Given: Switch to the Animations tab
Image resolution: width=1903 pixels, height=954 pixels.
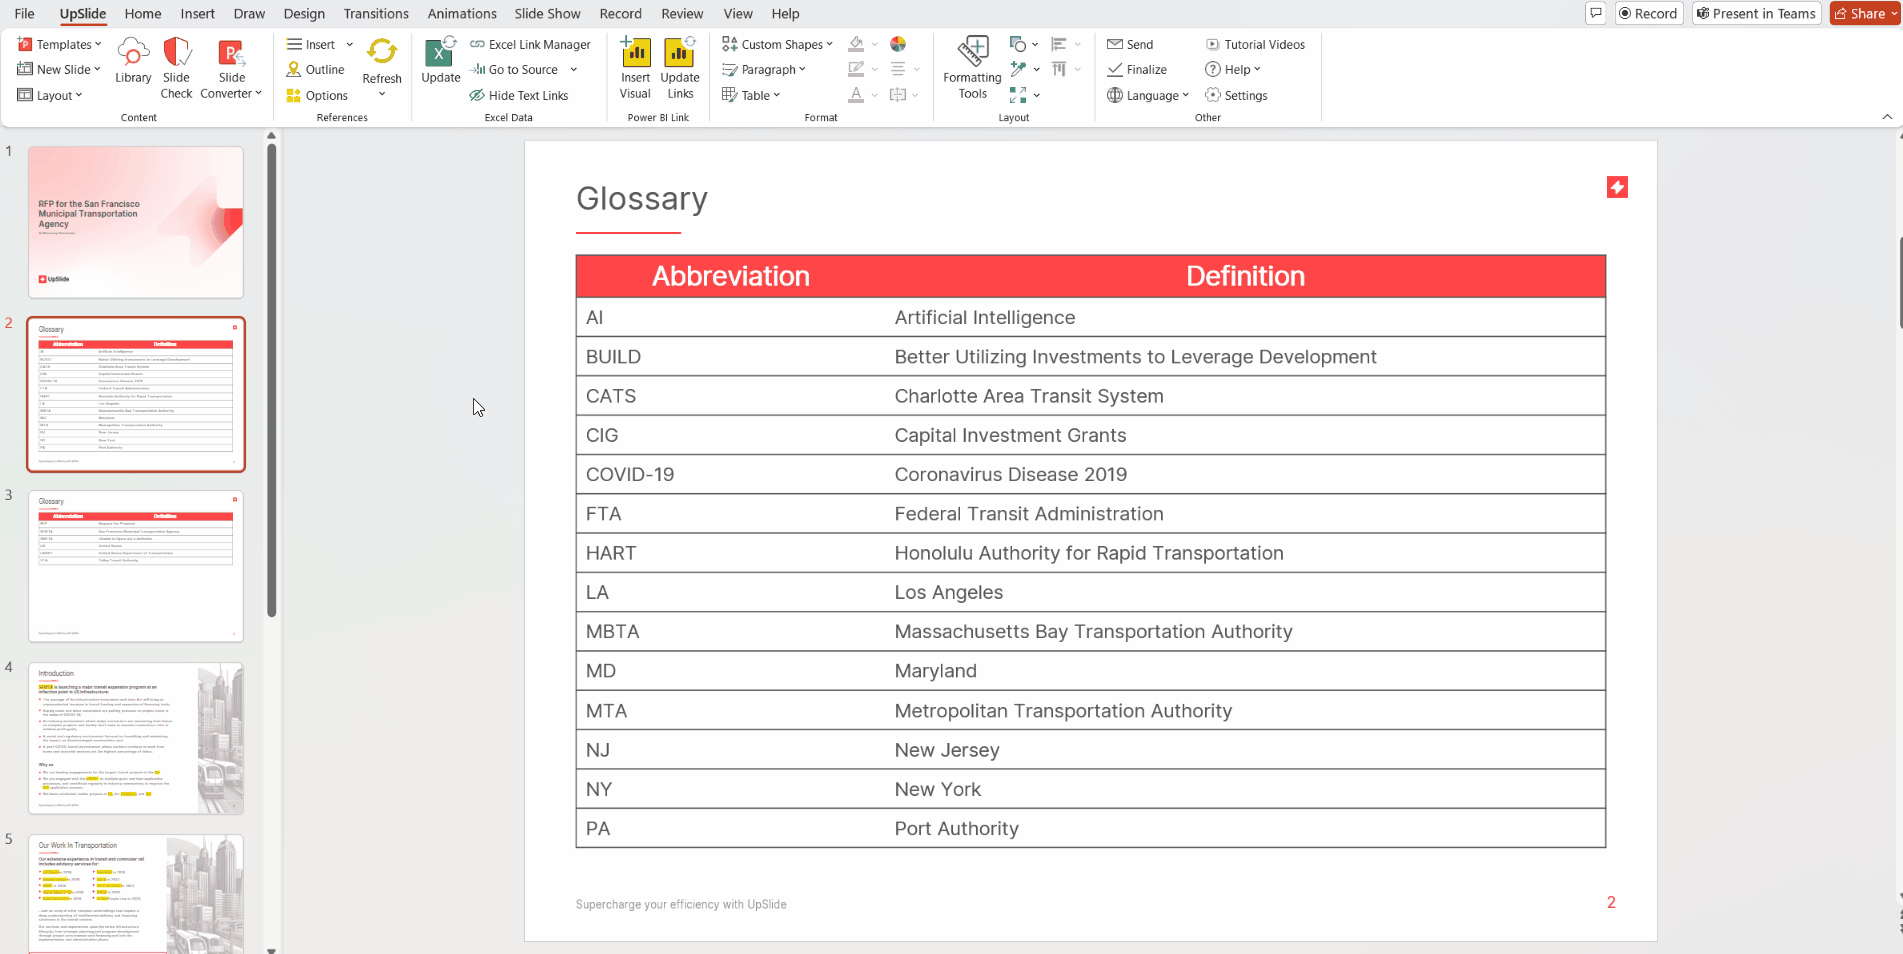Looking at the screenshot, I should [462, 13].
